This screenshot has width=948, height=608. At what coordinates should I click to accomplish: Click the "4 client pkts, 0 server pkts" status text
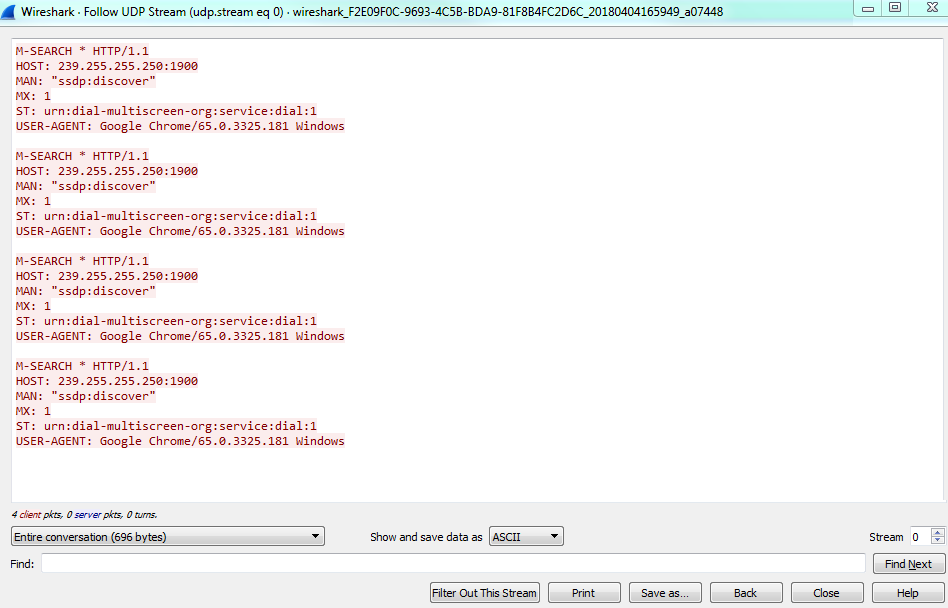85,515
